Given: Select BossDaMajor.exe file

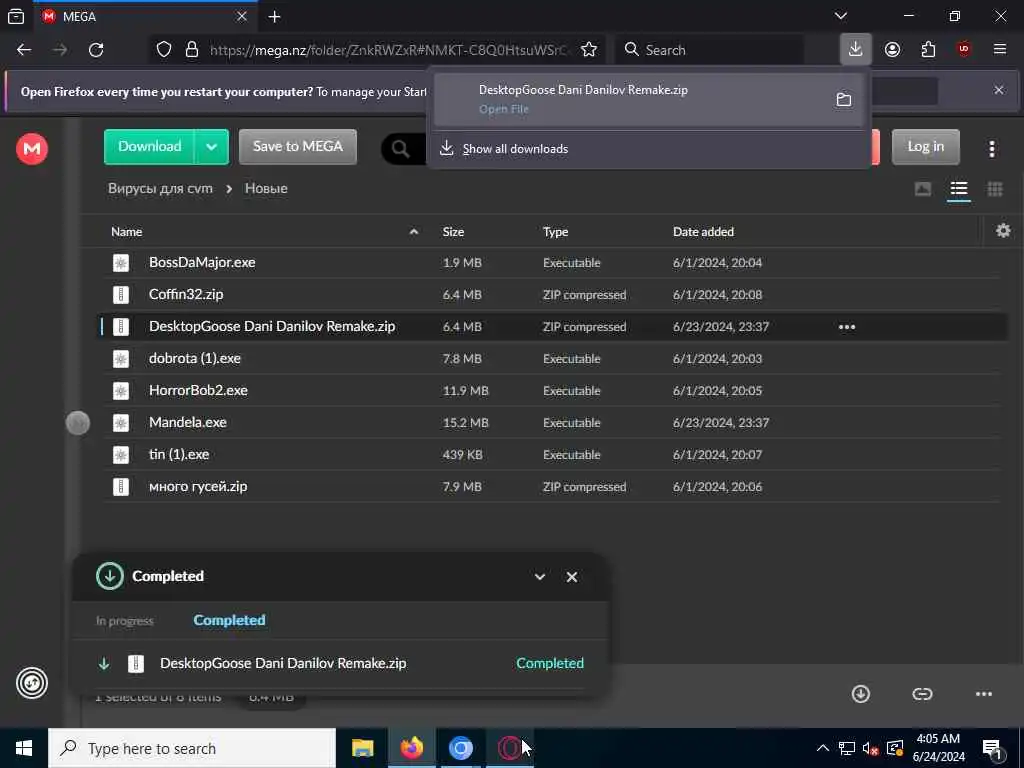Looking at the screenshot, I should click(552, 263).
